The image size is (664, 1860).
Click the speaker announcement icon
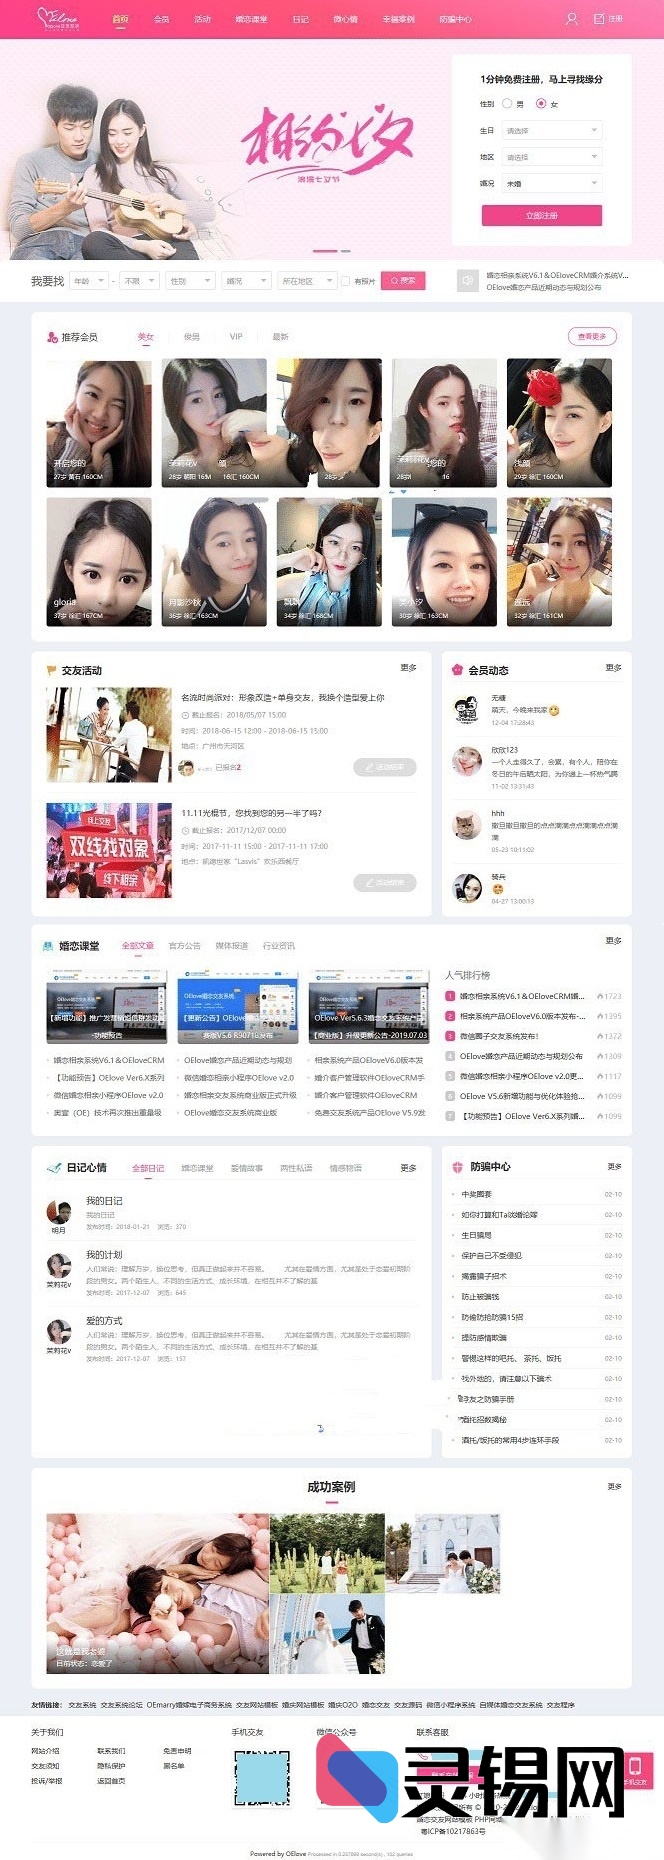point(467,281)
